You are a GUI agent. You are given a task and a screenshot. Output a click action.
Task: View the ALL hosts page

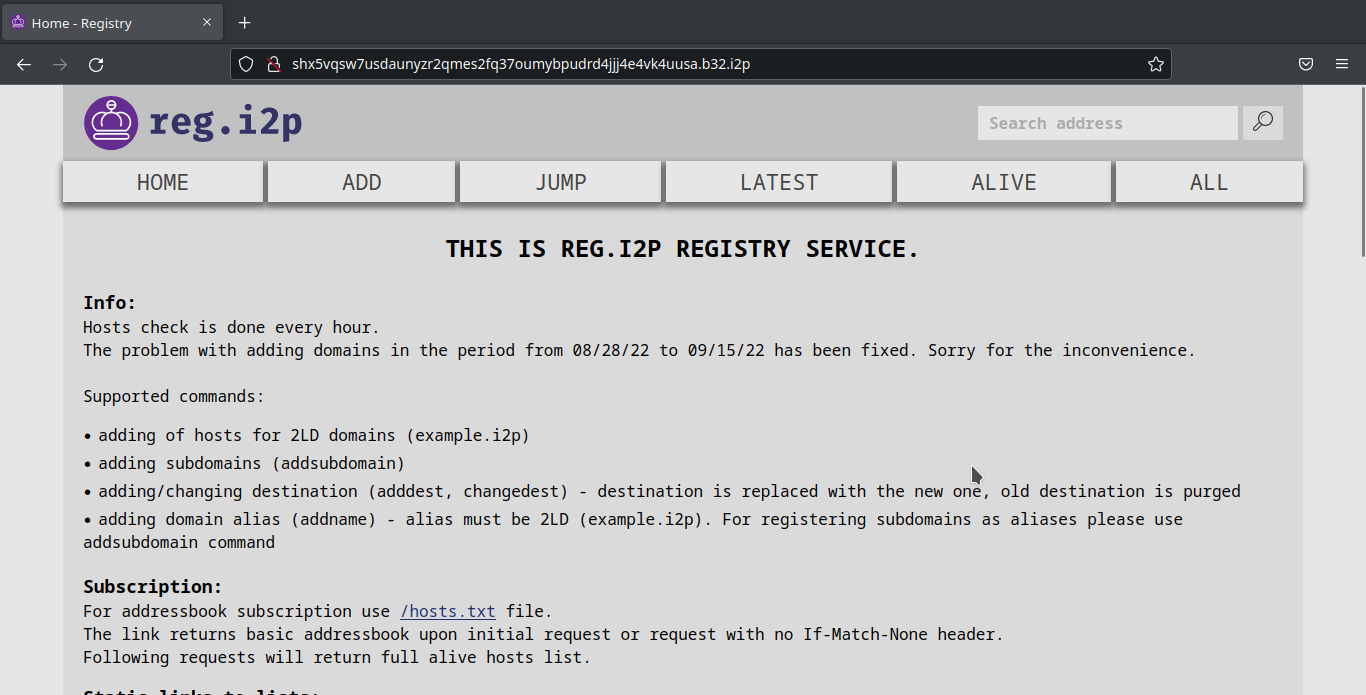pyautogui.click(x=1208, y=182)
